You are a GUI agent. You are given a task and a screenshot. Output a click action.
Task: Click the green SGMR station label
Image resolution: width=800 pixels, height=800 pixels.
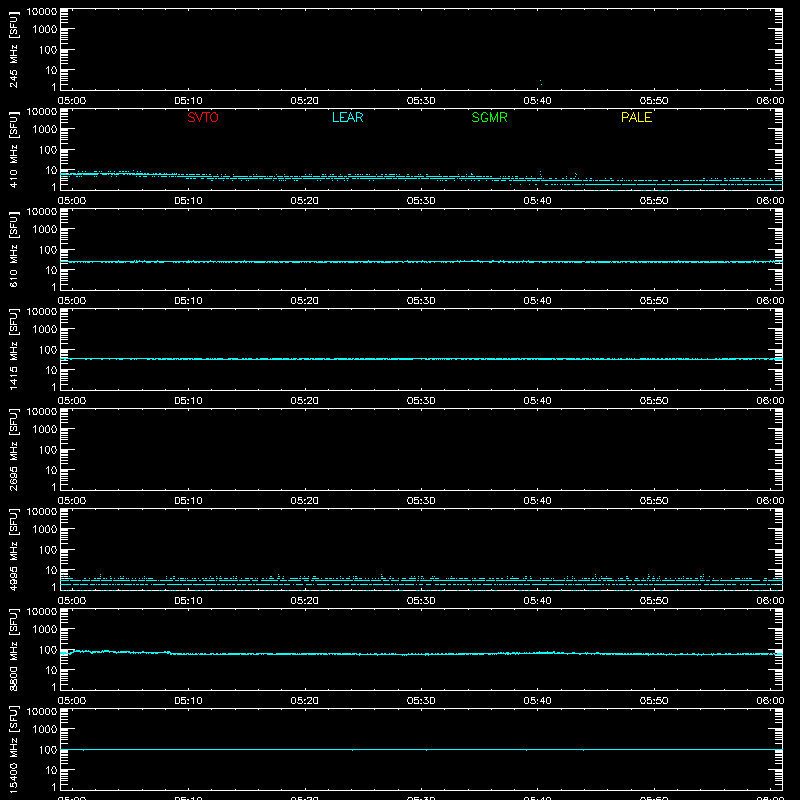(489, 117)
